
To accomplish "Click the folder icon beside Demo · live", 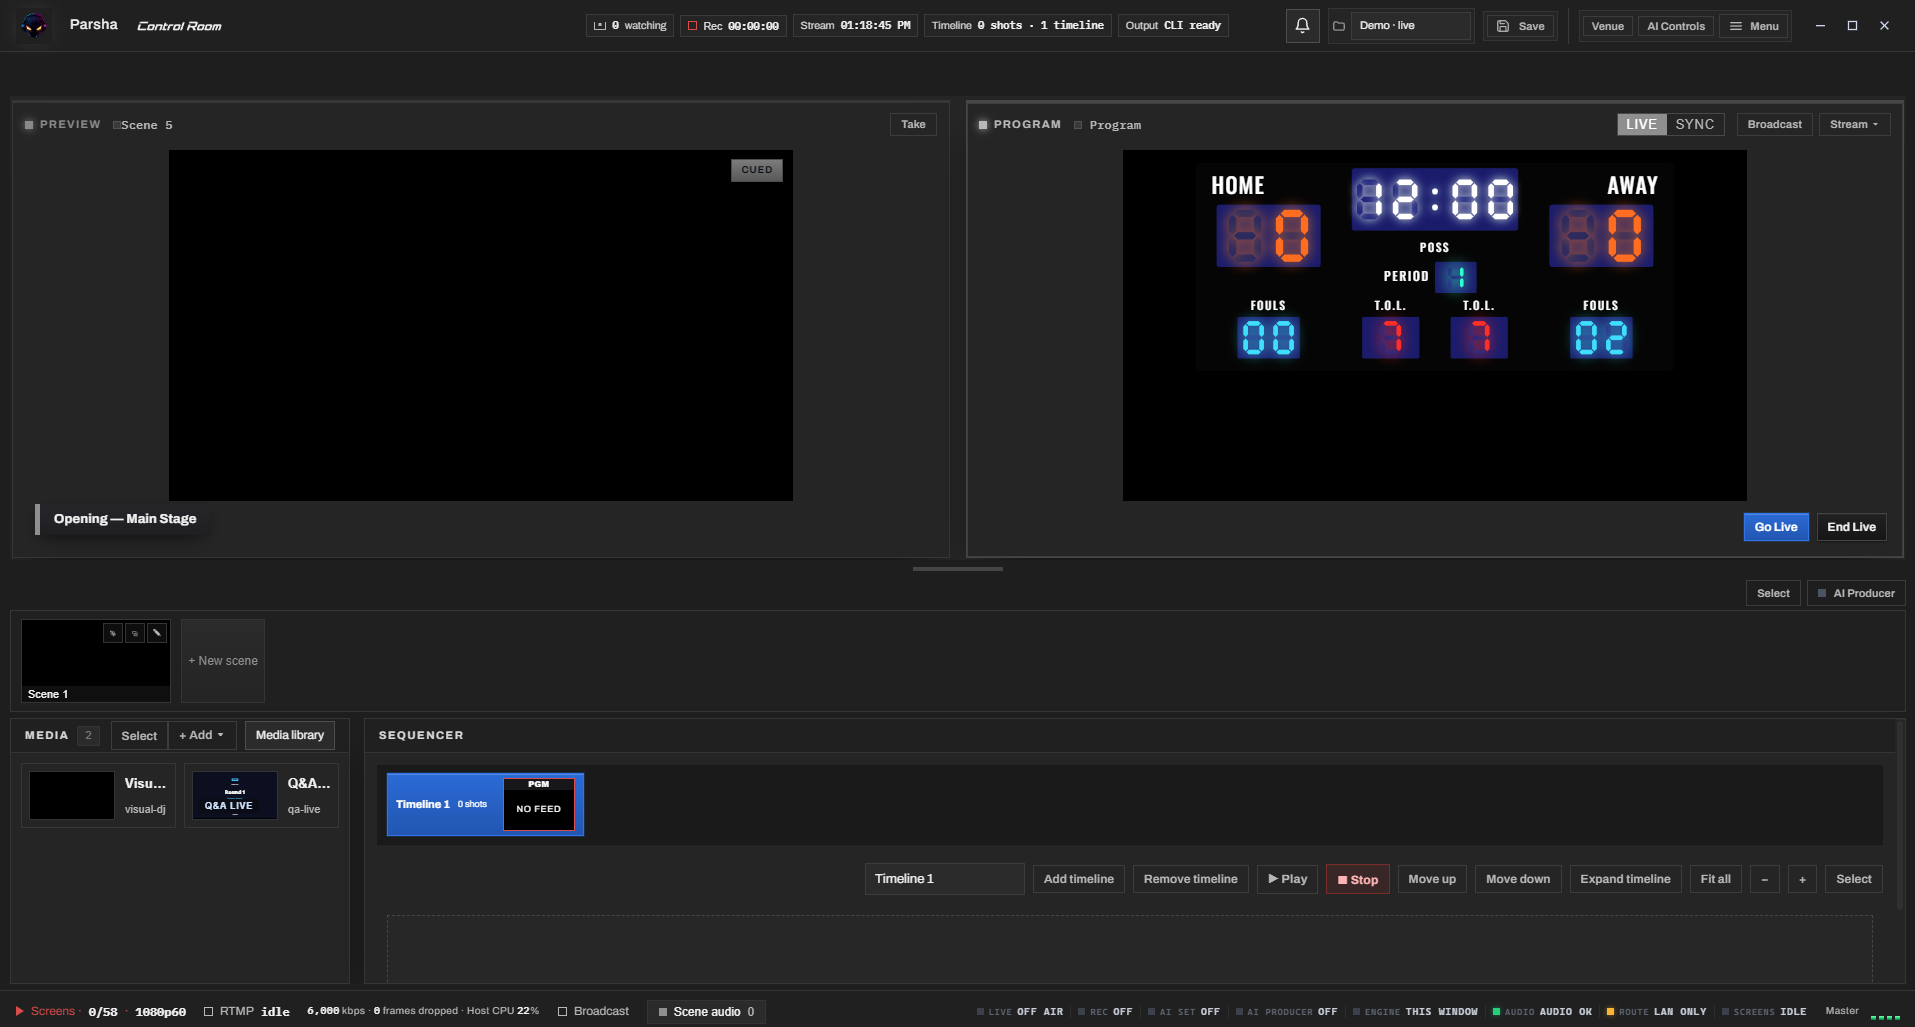I will (x=1339, y=26).
